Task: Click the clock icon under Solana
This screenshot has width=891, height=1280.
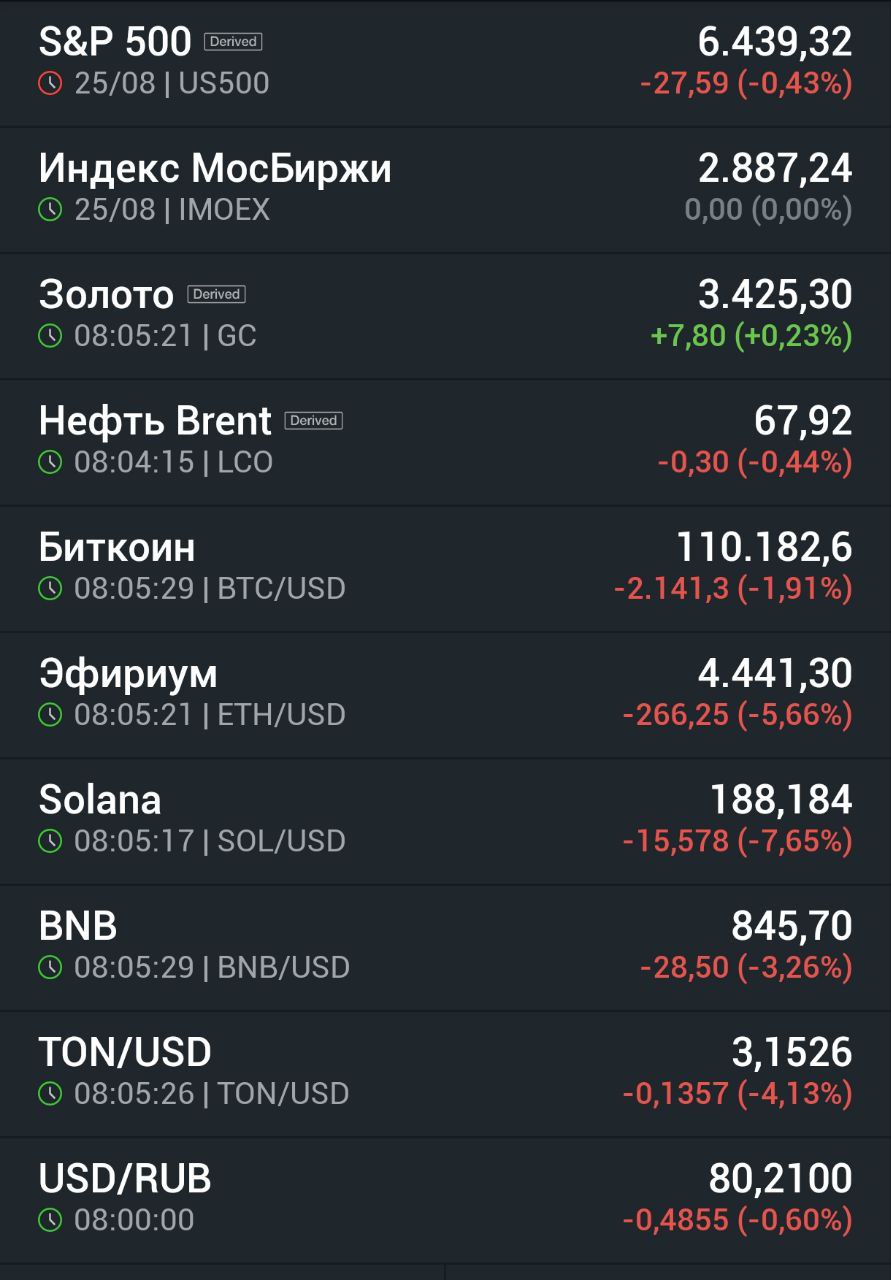Action: (50, 841)
